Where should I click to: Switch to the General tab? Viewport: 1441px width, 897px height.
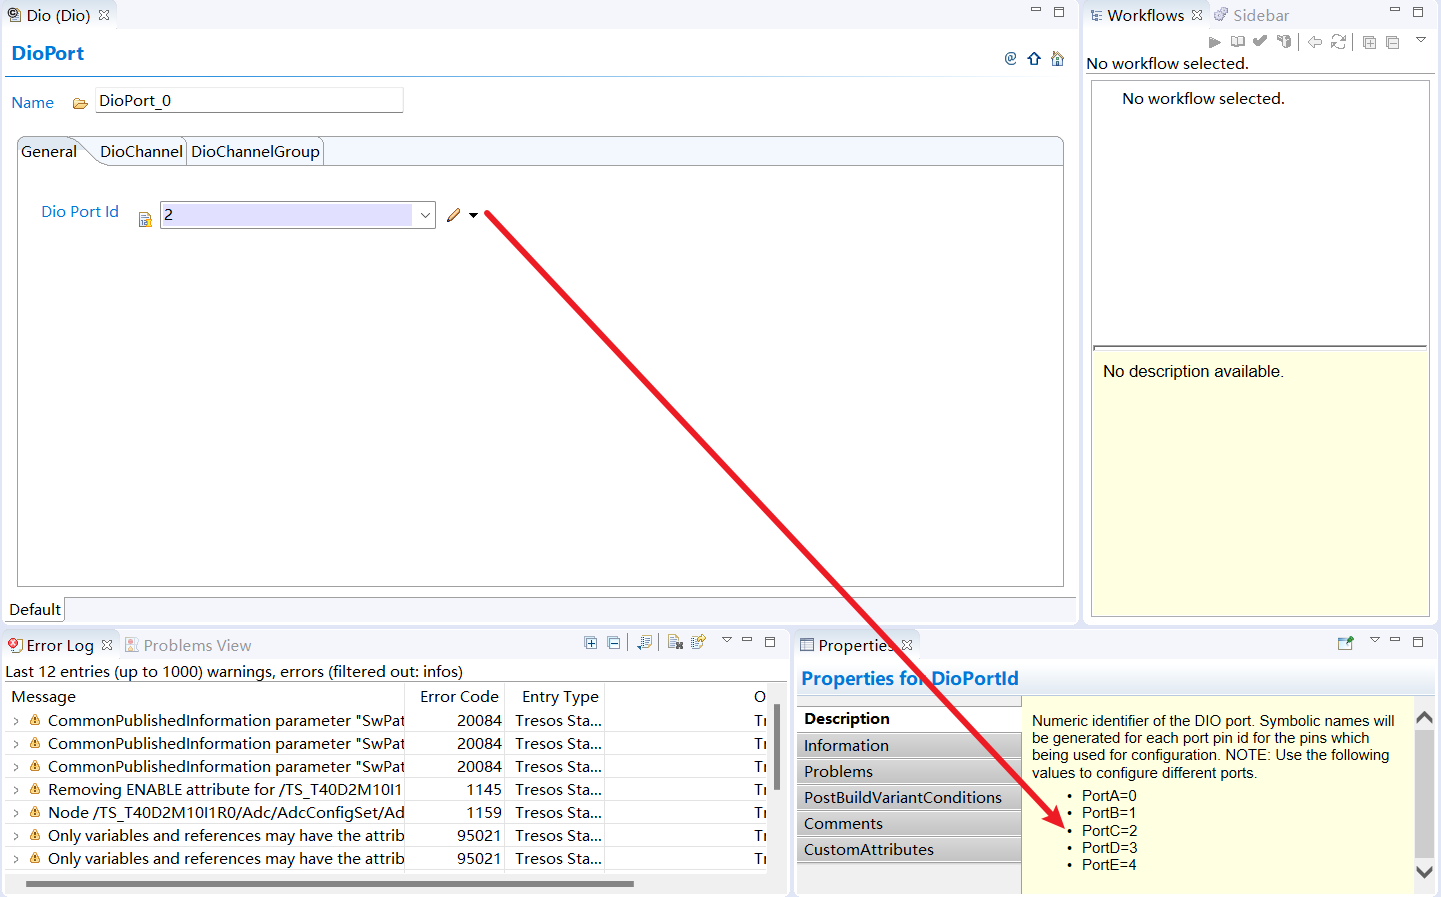point(49,152)
